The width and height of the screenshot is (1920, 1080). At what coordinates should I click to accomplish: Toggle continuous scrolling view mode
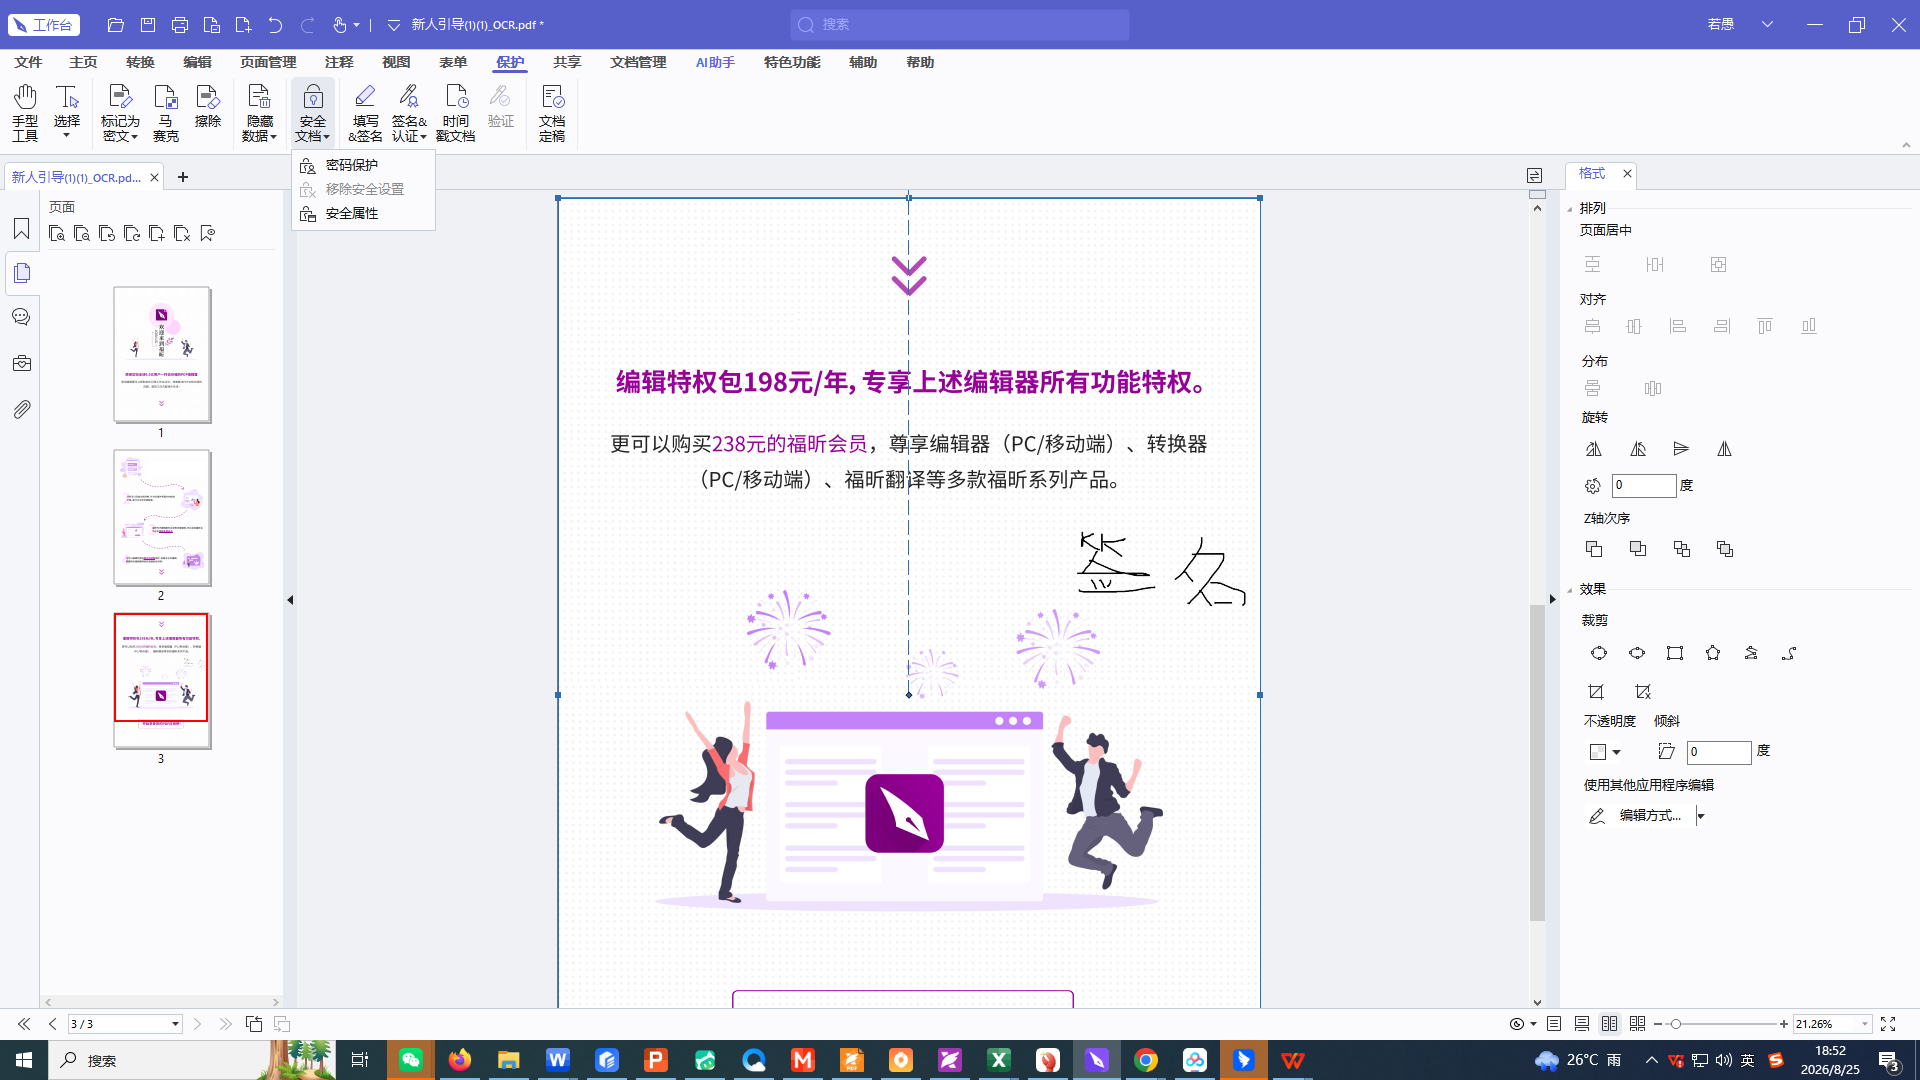click(x=1582, y=1024)
